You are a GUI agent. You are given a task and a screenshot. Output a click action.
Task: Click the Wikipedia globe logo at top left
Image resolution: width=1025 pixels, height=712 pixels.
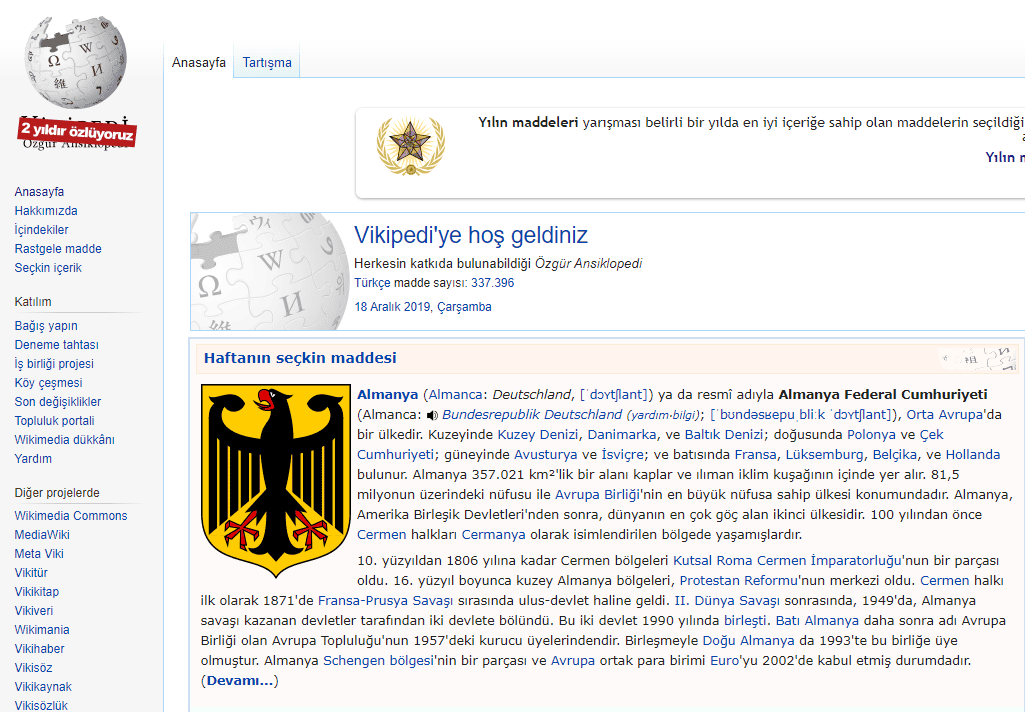pos(77,60)
